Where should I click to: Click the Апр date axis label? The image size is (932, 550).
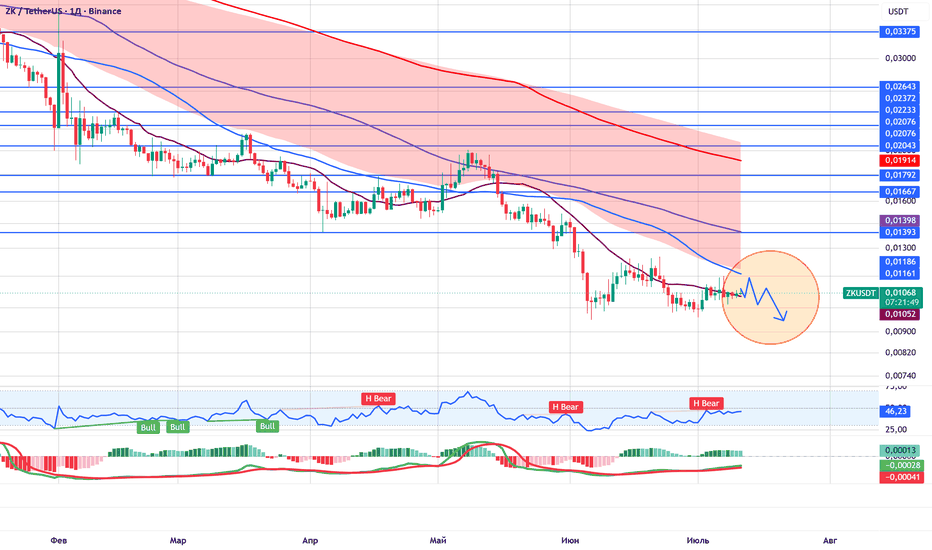coord(310,540)
